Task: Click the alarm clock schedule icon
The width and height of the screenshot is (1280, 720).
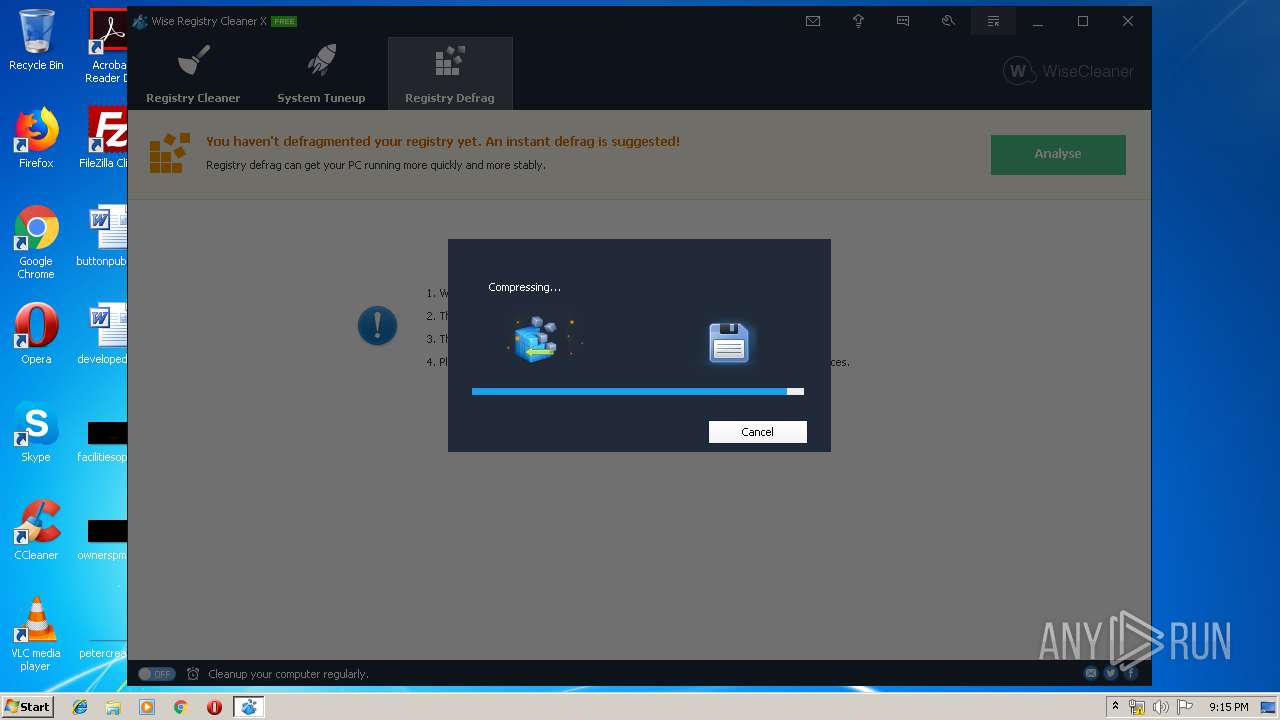Action: tap(193, 674)
